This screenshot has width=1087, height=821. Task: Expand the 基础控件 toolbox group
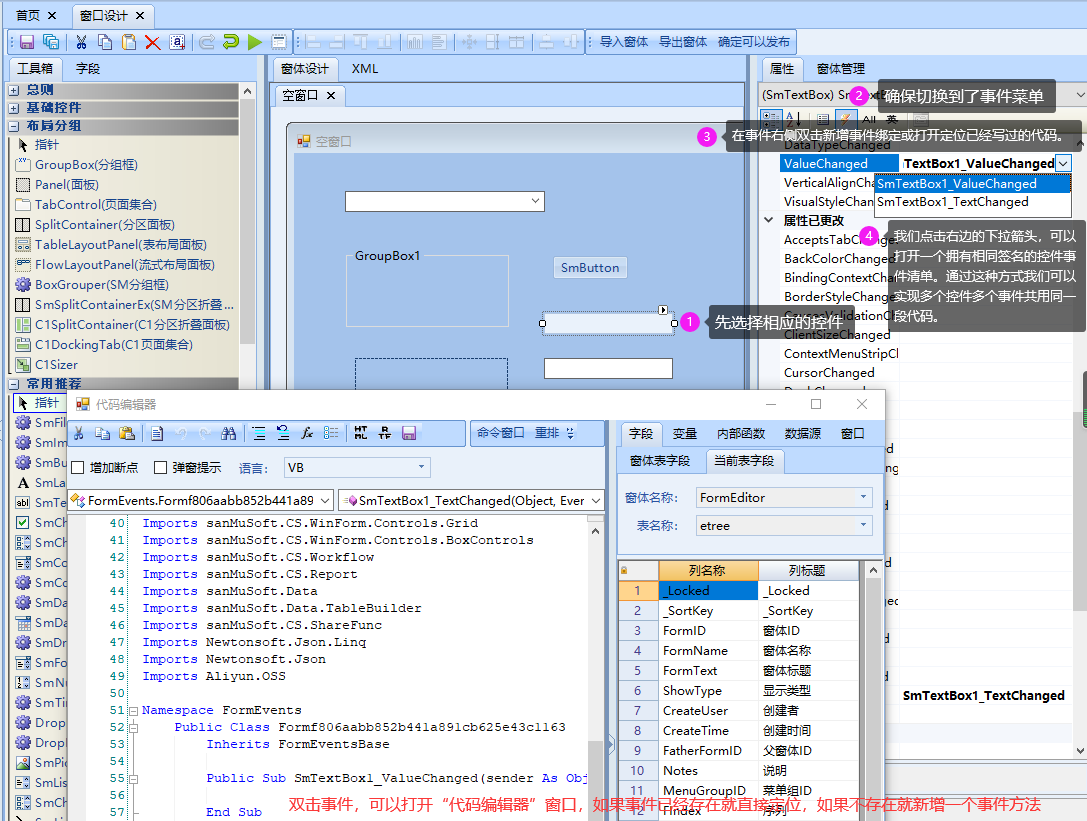coord(14,108)
